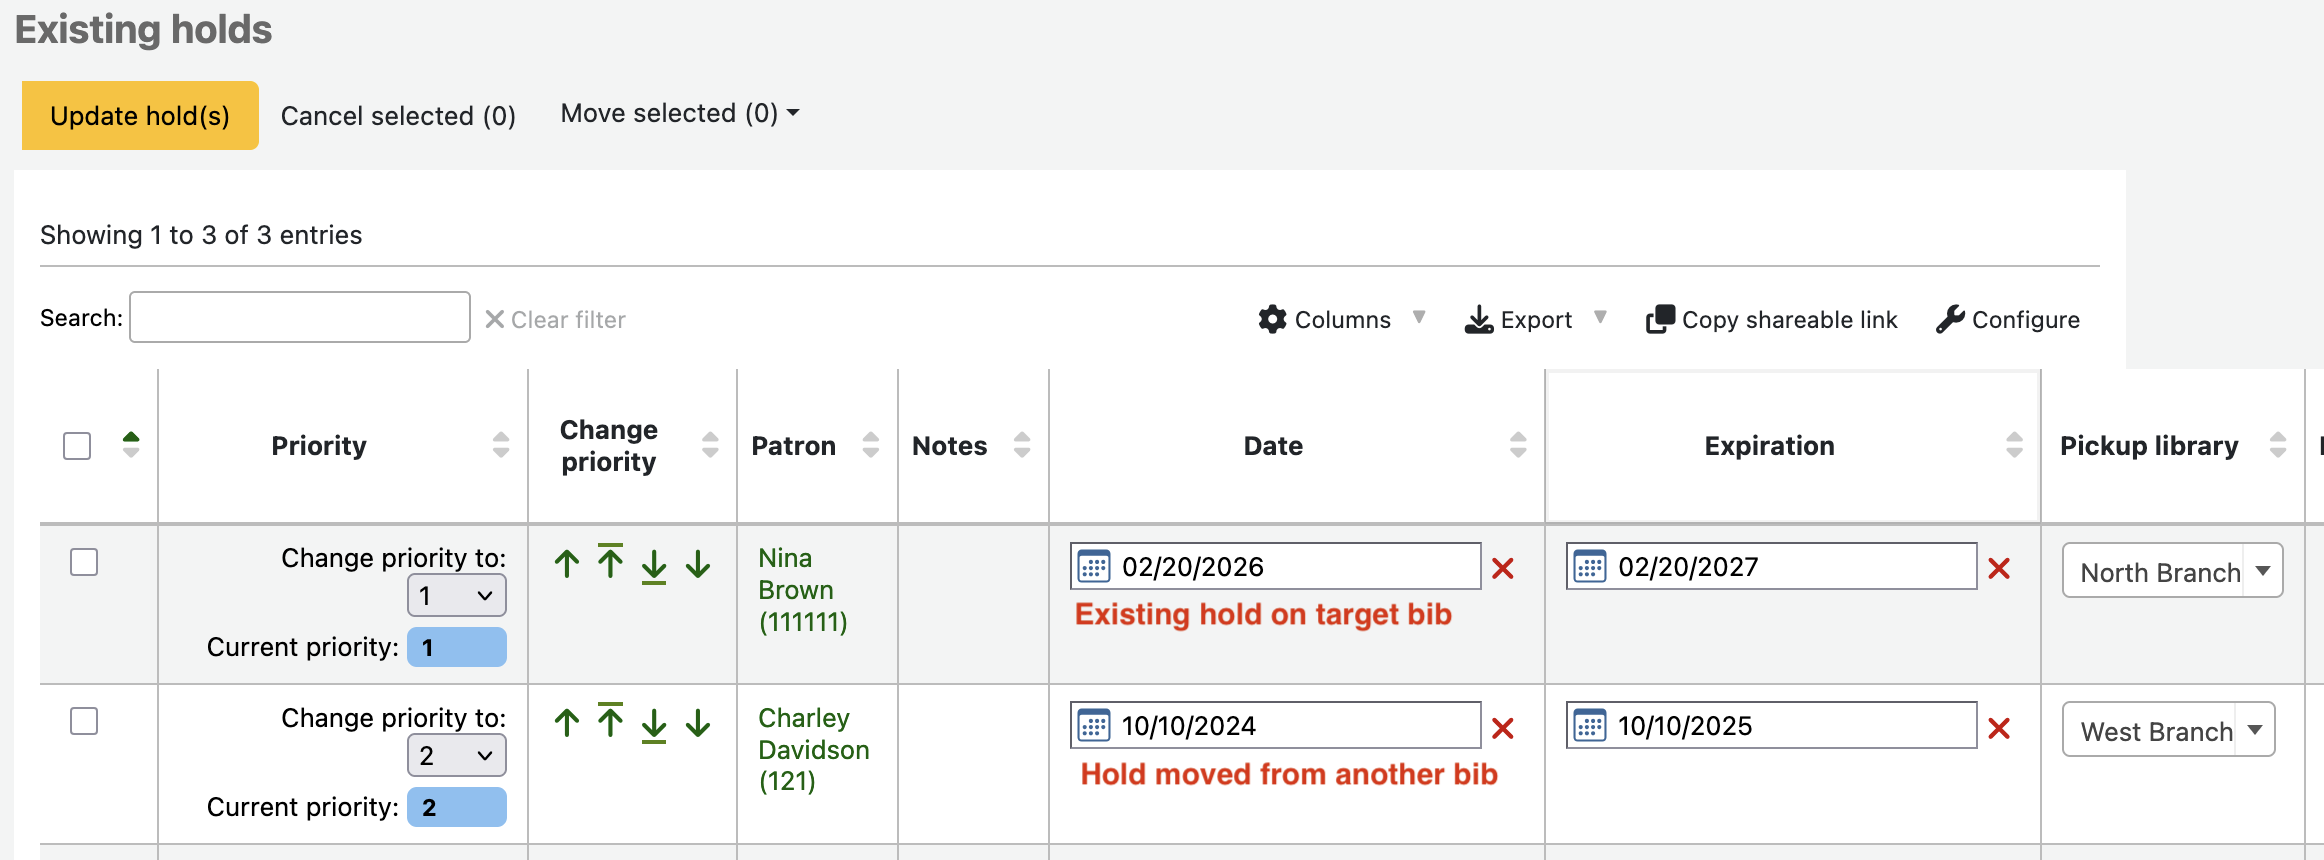Open the Columns visibility menu
This screenshot has width=2324, height=860.
(1341, 320)
